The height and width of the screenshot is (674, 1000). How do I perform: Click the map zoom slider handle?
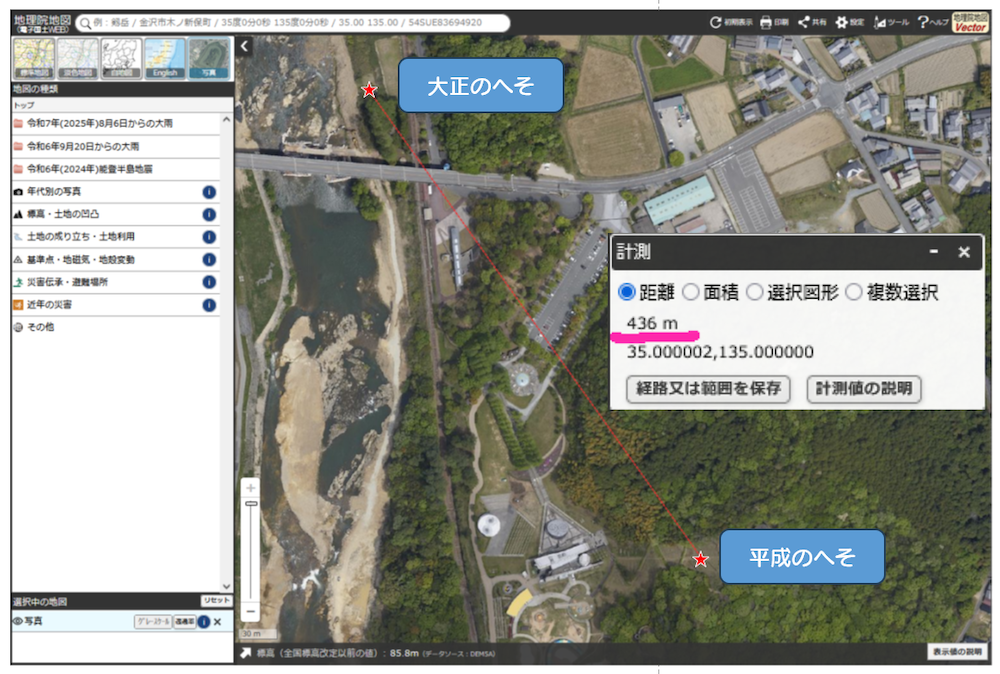(x=251, y=504)
